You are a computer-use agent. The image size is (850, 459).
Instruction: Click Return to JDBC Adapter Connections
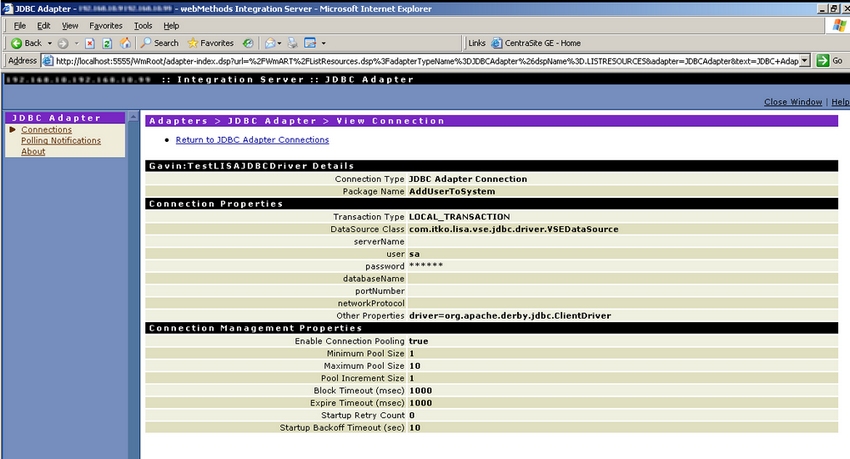(x=252, y=139)
